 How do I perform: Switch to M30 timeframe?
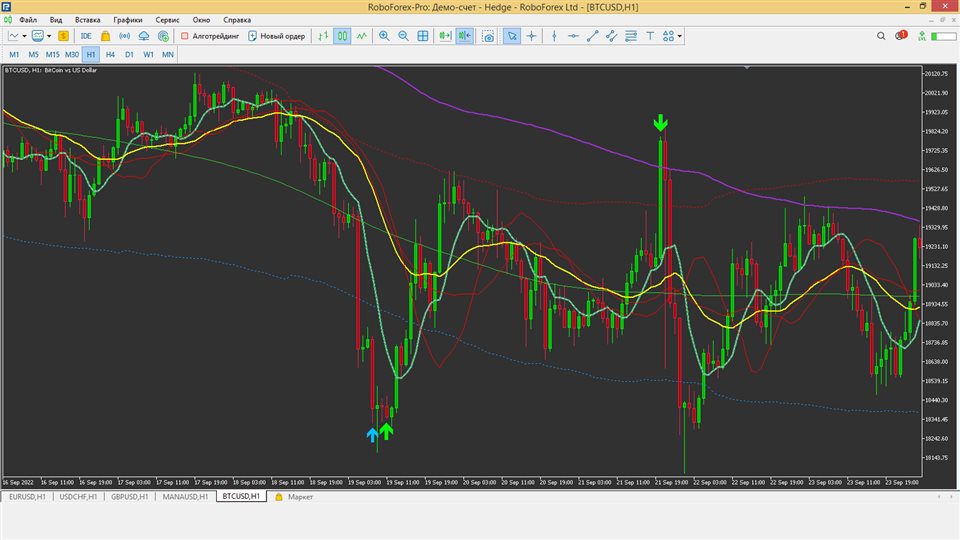click(x=72, y=54)
